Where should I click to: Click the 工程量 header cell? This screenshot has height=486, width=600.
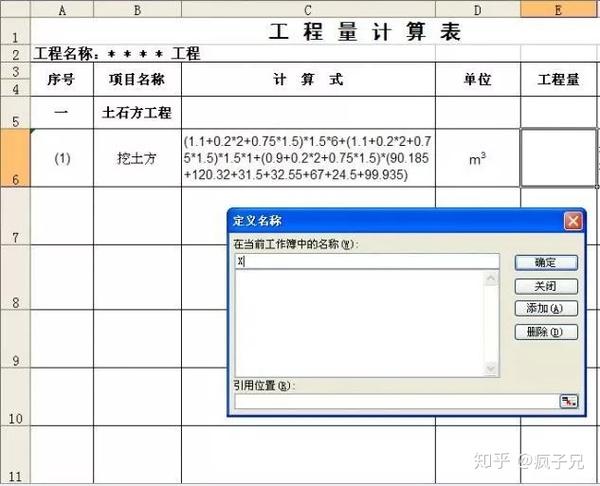559,80
